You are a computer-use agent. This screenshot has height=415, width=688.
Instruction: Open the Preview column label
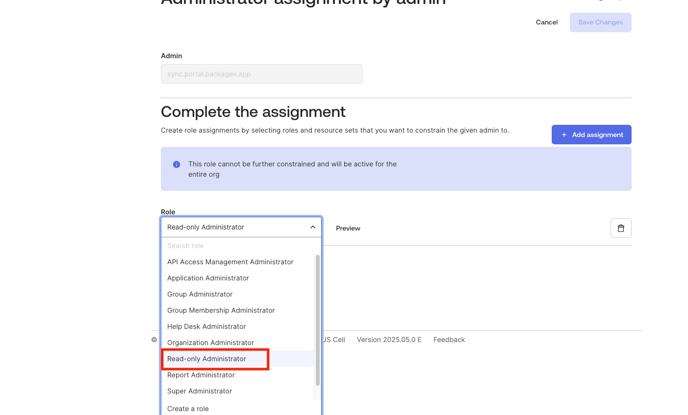(348, 229)
